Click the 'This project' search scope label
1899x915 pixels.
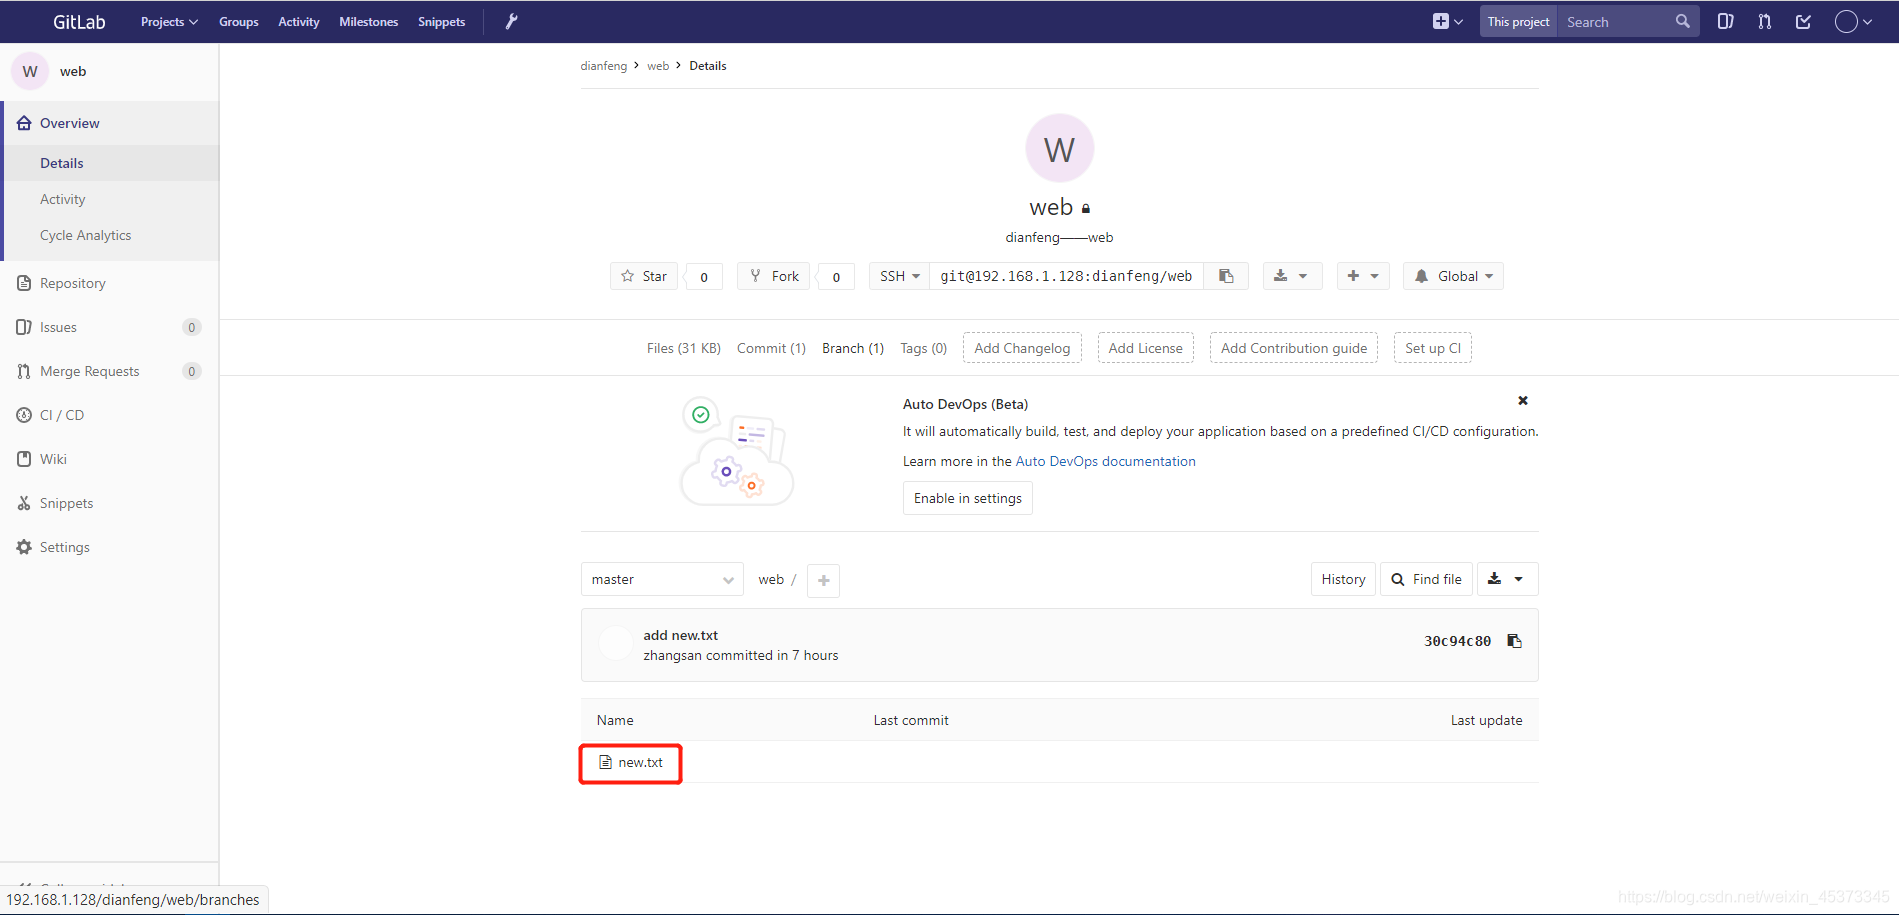tap(1518, 21)
